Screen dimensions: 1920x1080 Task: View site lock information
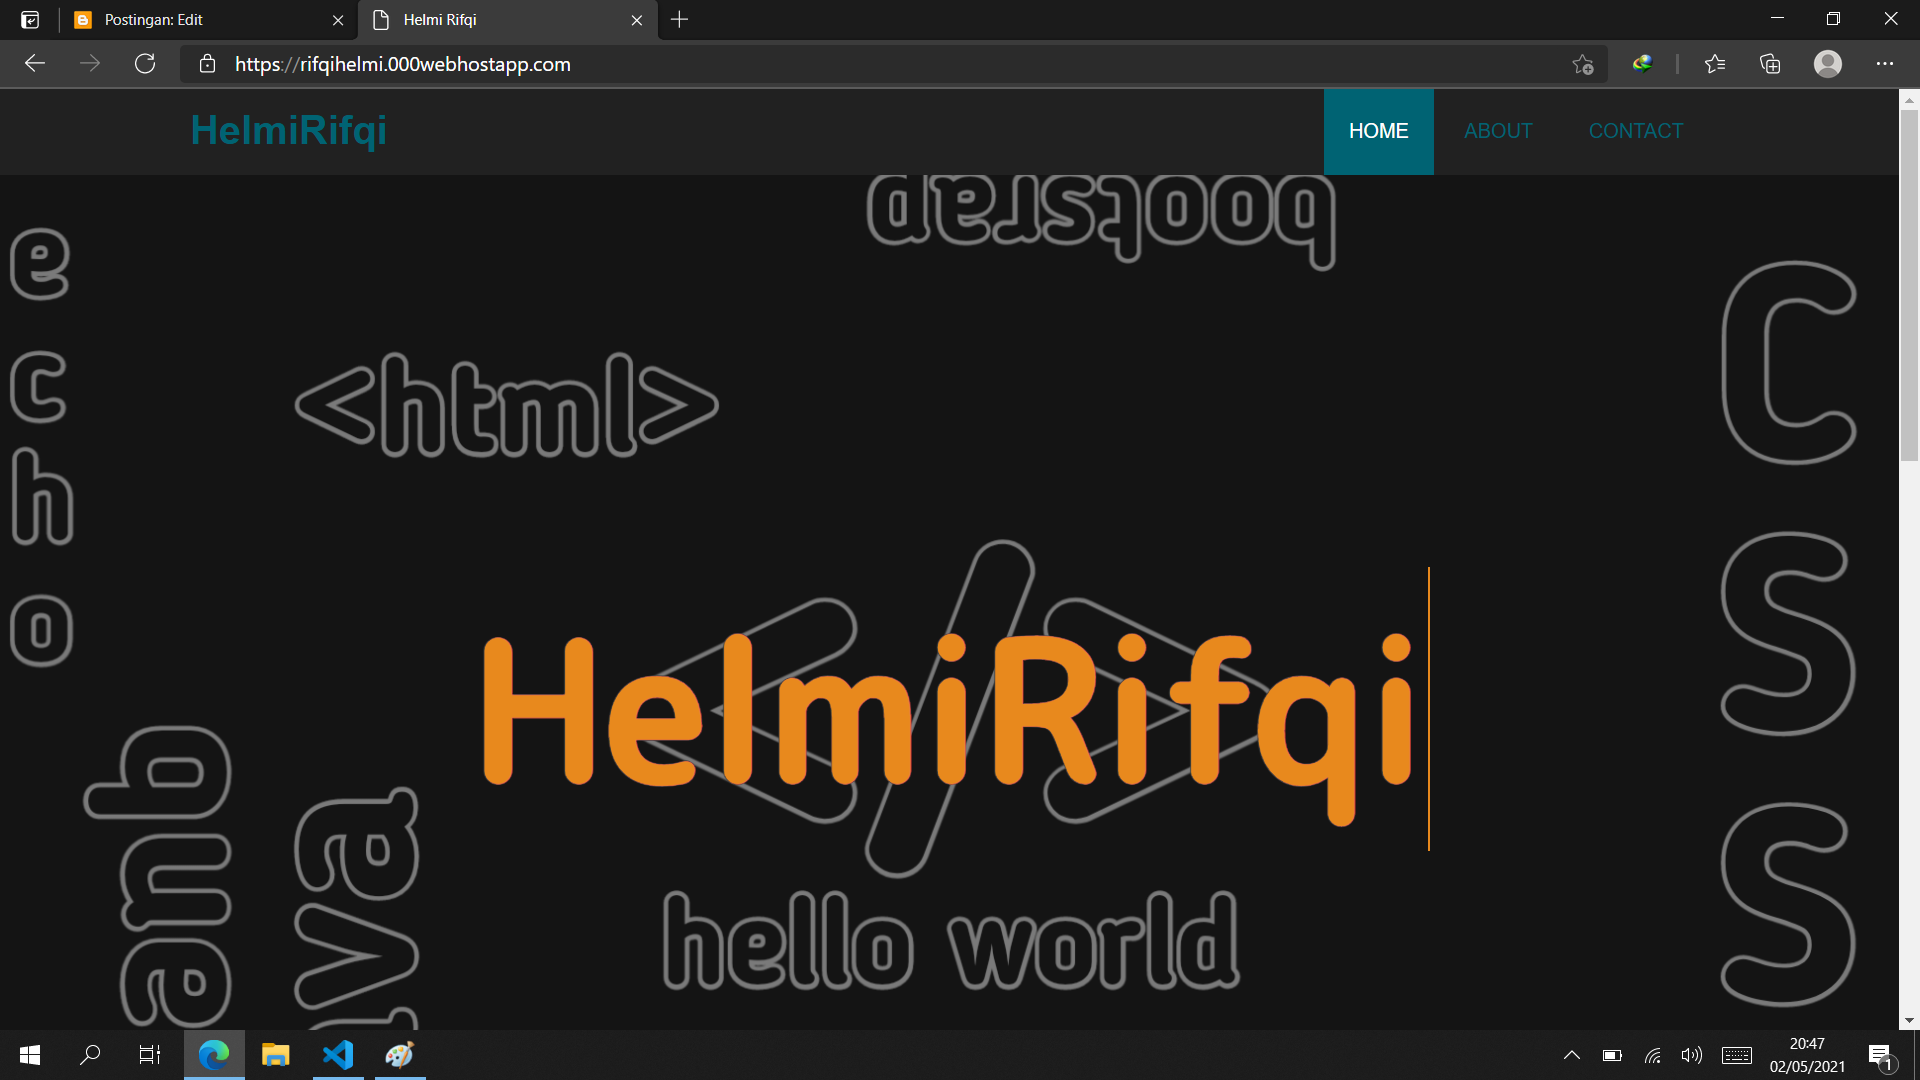click(207, 64)
